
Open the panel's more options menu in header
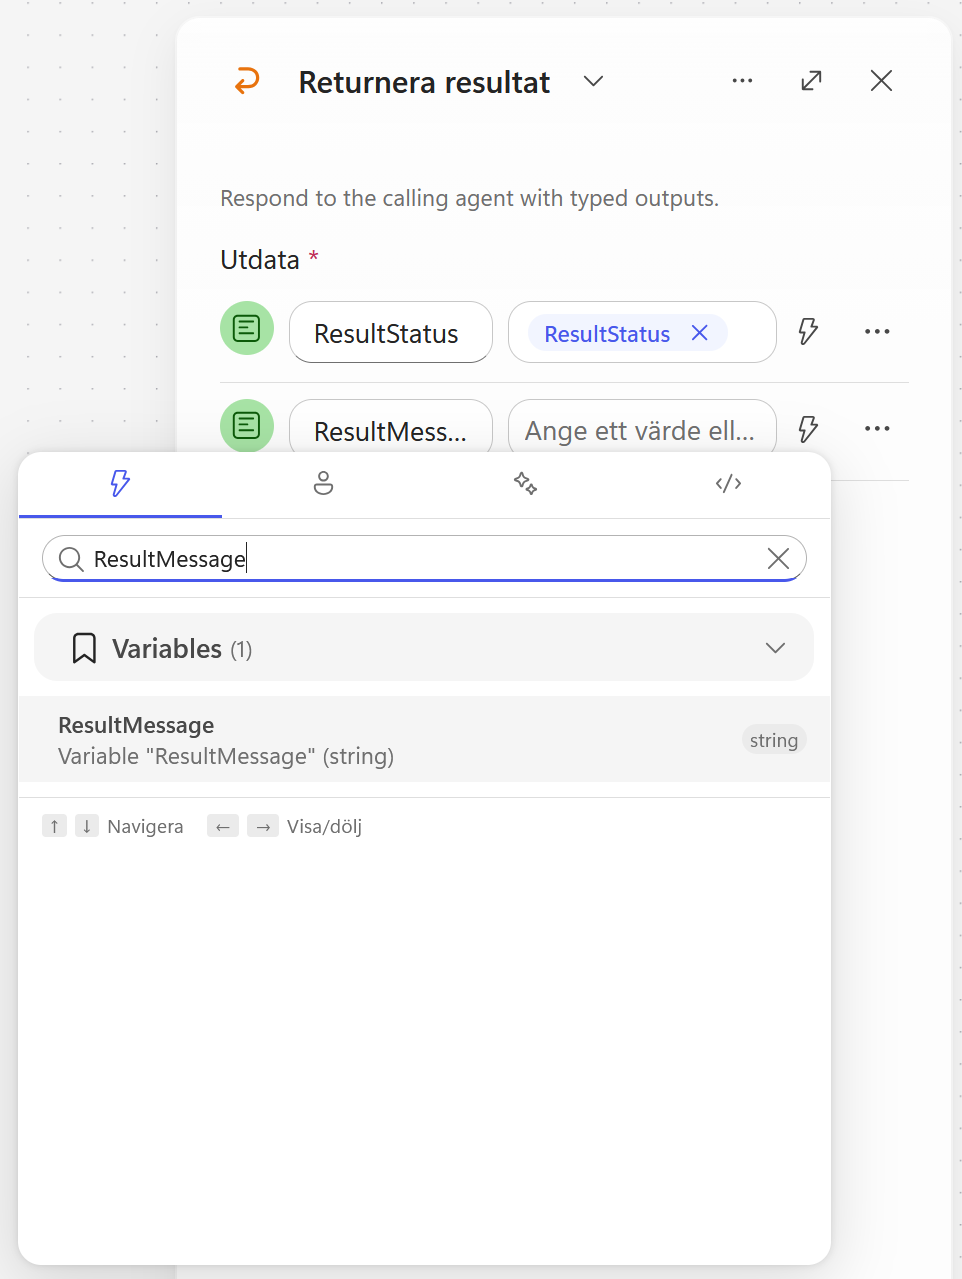point(742,81)
